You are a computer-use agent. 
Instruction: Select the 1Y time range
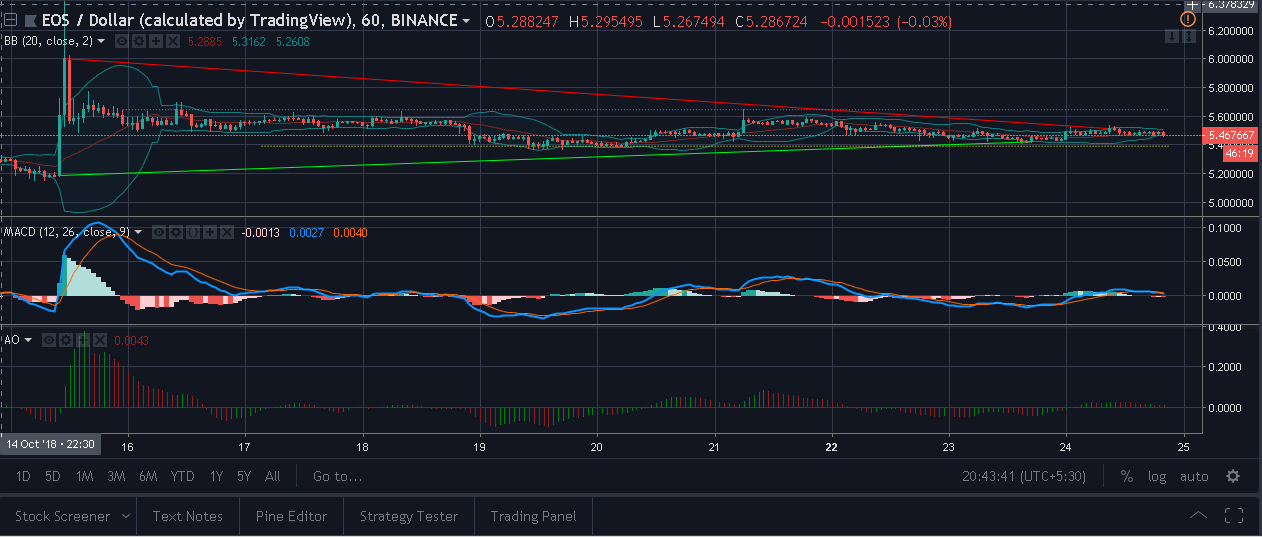coord(216,476)
